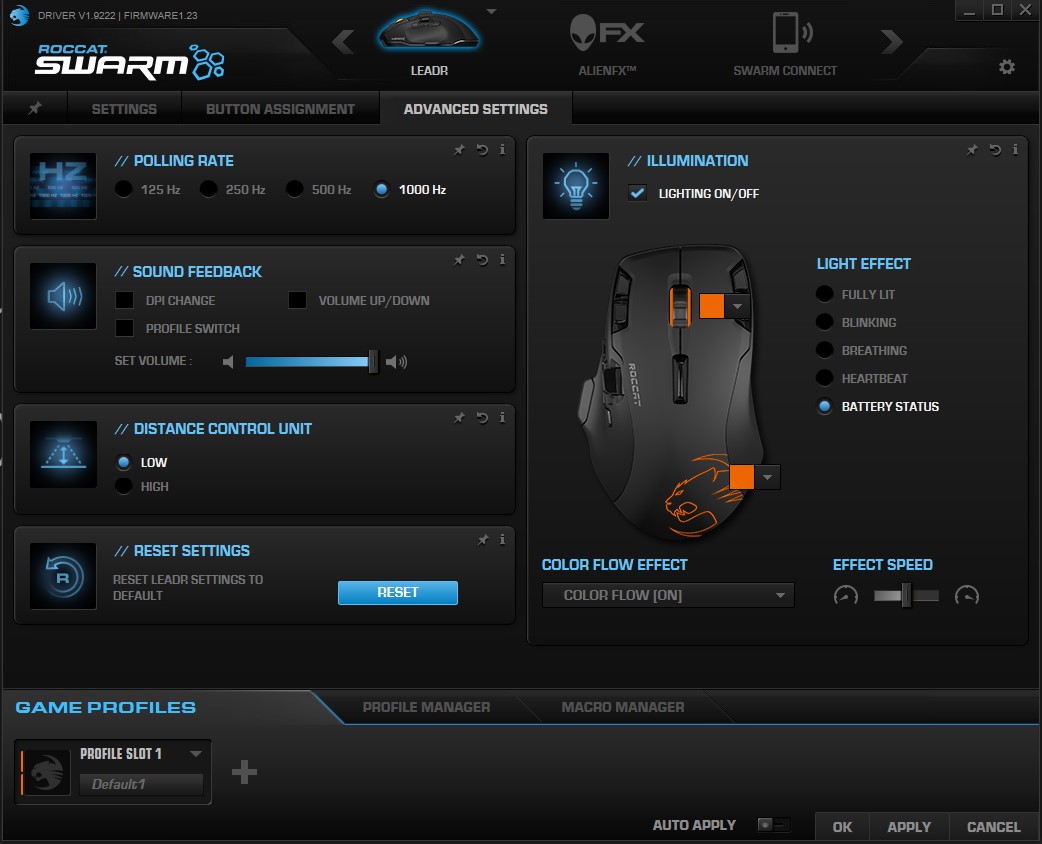1042x844 pixels.
Task: Select 125 Hz polling rate
Action: [124, 189]
